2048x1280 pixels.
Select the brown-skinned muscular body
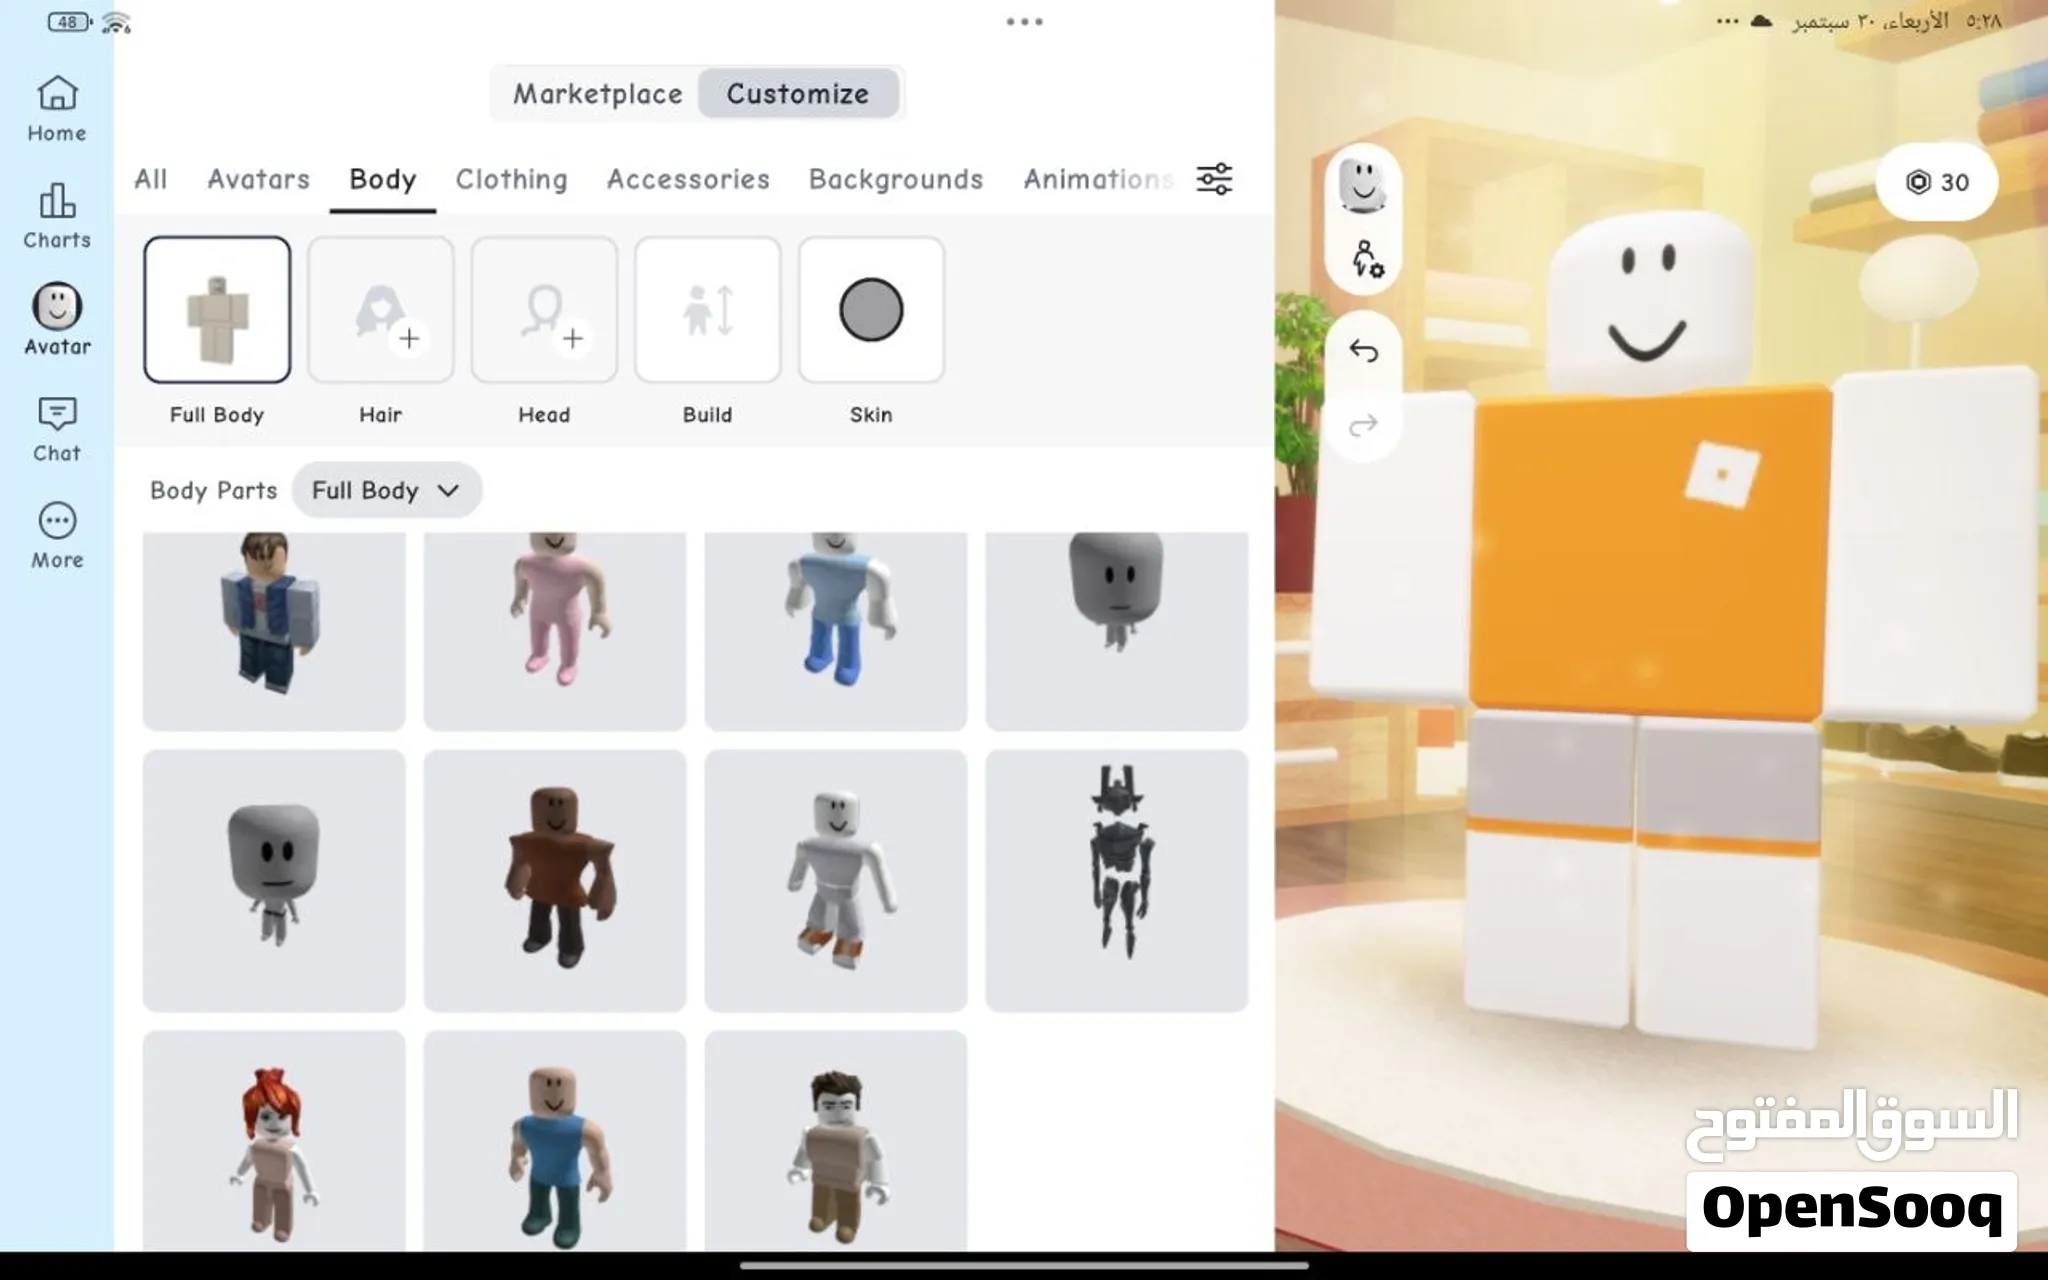click(x=555, y=881)
